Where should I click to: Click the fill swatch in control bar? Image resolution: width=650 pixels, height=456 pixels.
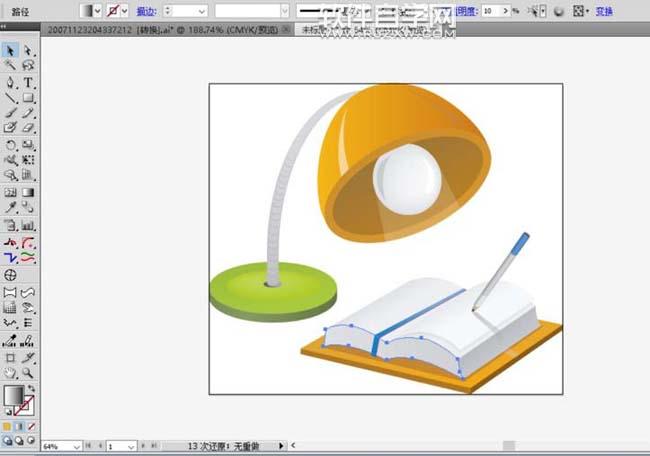[87, 11]
